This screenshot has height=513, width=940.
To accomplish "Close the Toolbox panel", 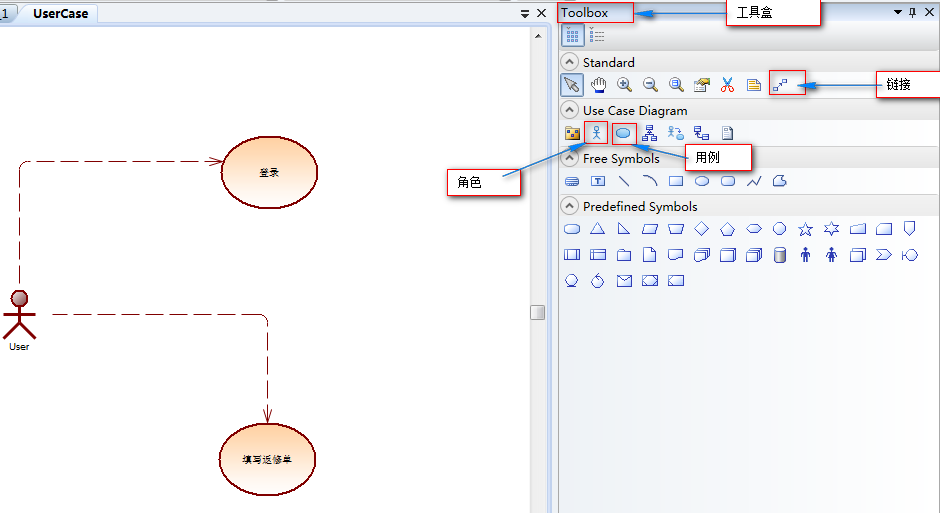I will pos(929,12).
